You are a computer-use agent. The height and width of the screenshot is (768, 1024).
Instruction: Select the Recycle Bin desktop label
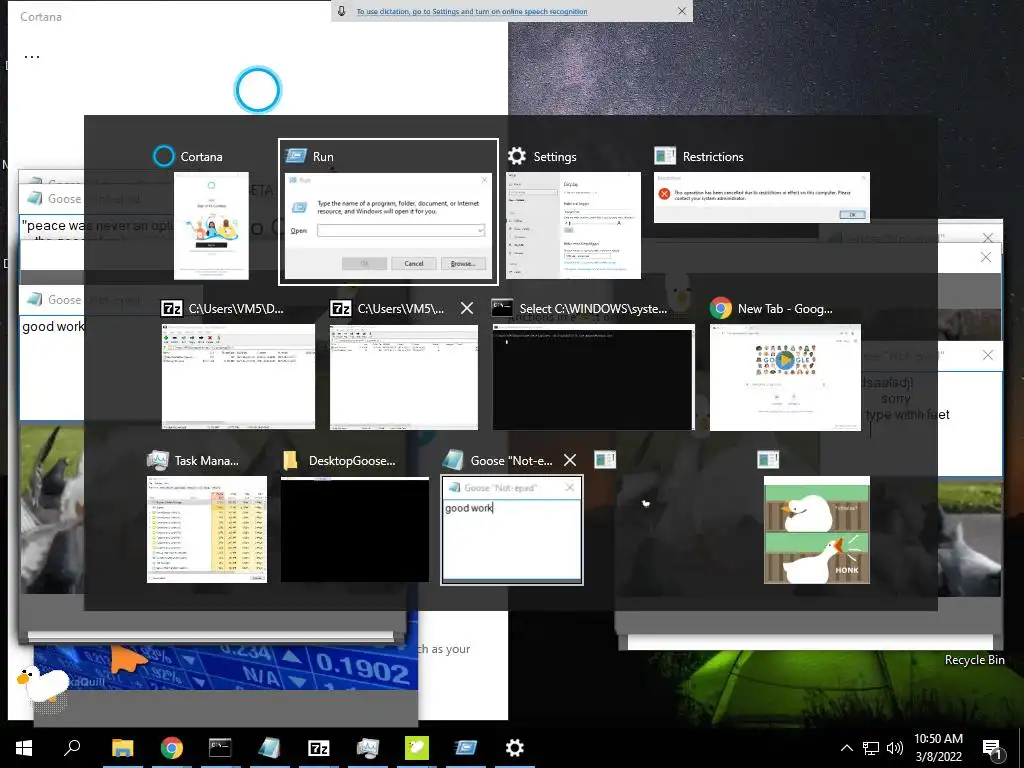(x=974, y=660)
